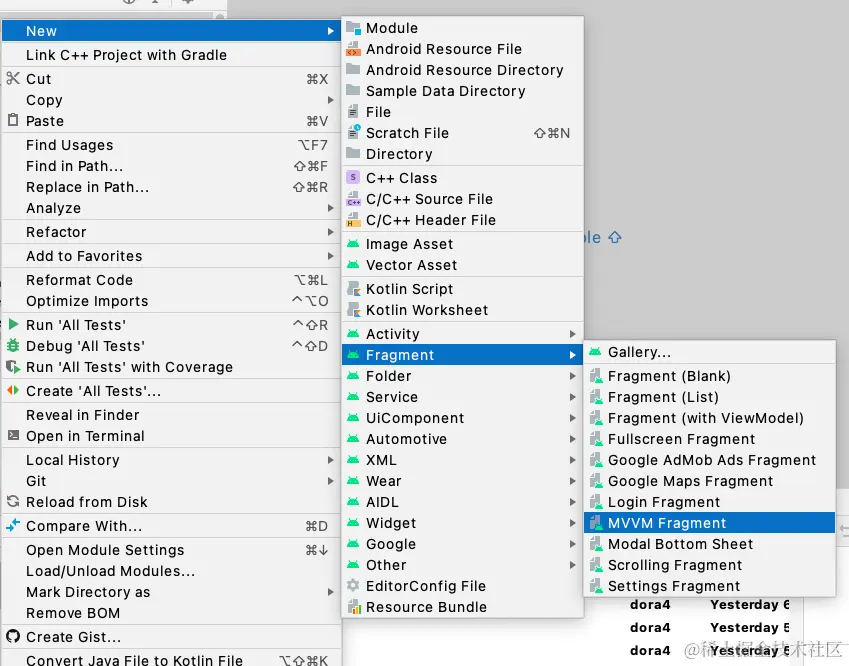Select Login Fragment template

[664, 502]
